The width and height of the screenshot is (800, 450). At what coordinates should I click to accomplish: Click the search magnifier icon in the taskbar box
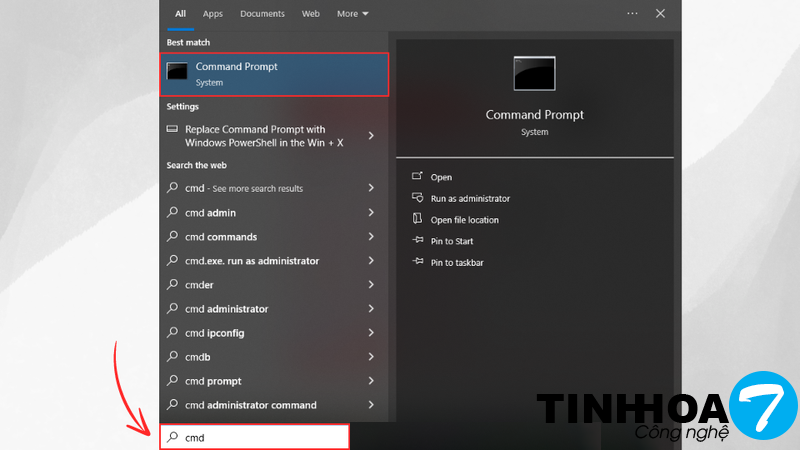pyautogui.click(x=173, y=437)
